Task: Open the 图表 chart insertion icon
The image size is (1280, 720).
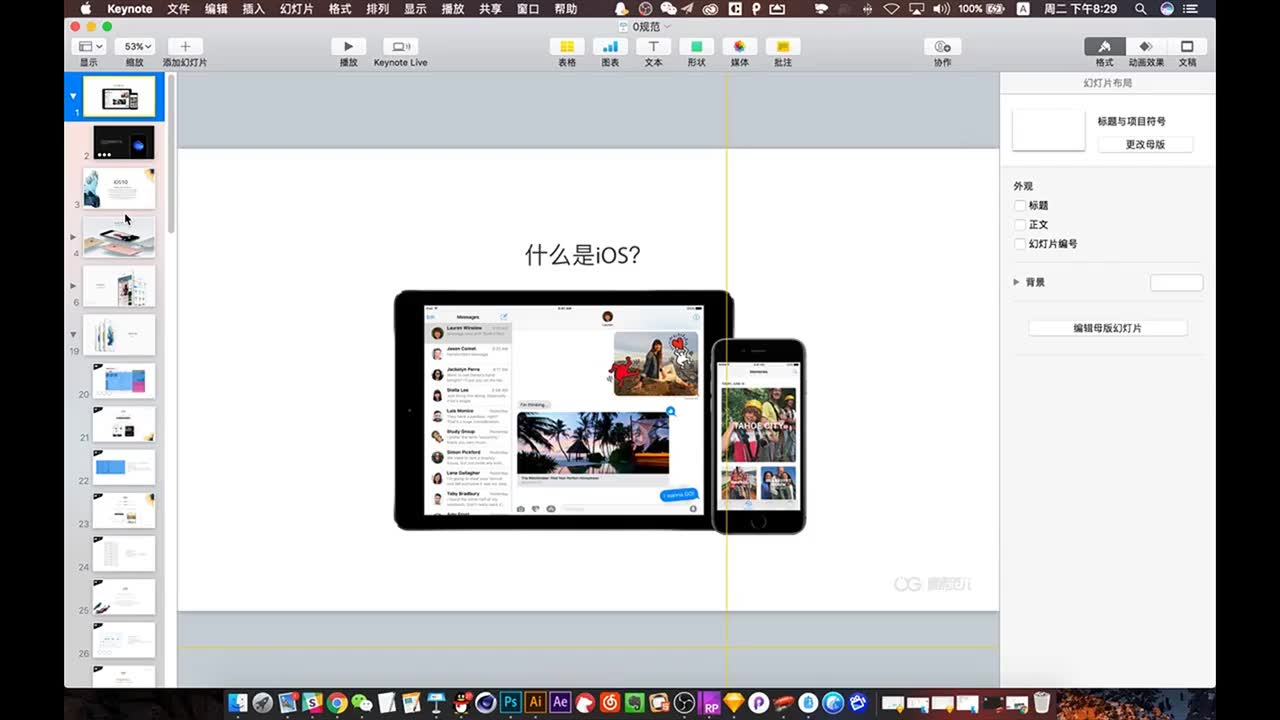Action: 610,46
